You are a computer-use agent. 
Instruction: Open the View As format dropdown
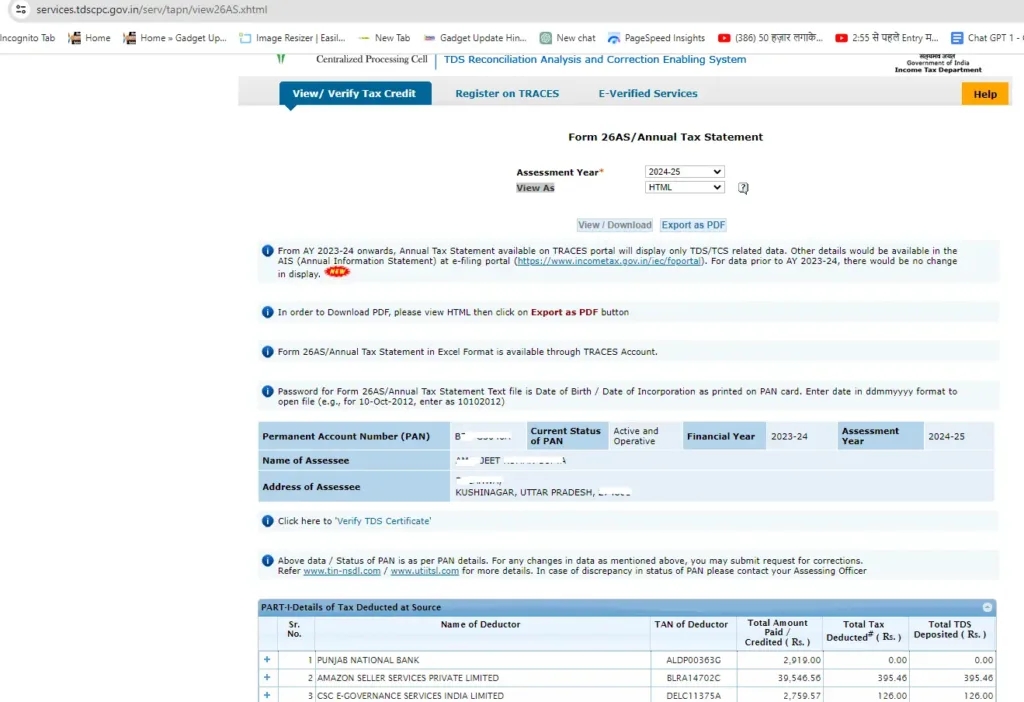click(x=684, y=187)
